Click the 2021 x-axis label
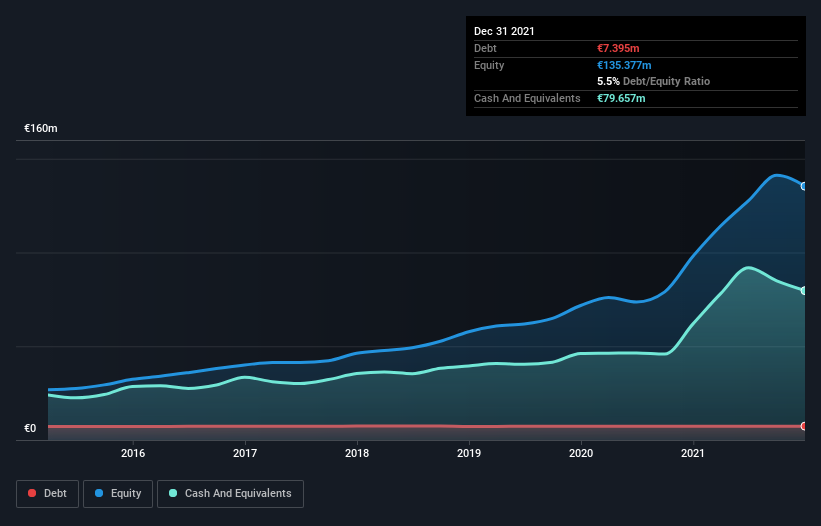The height and width of the screenshot is (526, 821). 693,453
